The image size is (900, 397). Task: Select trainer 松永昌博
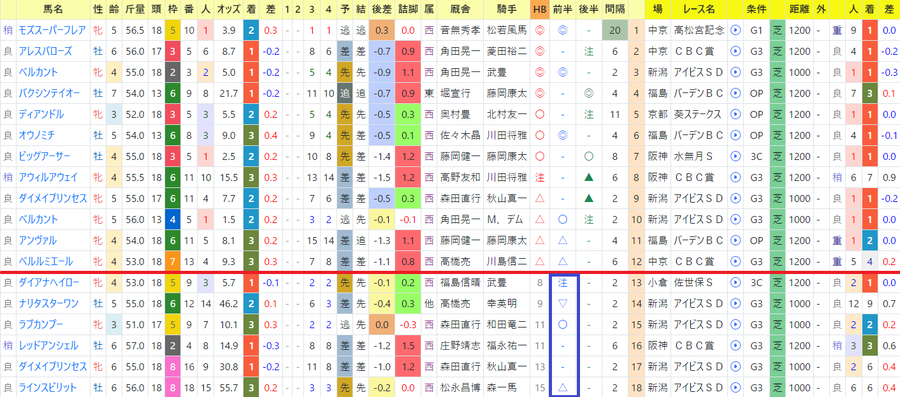460,388
